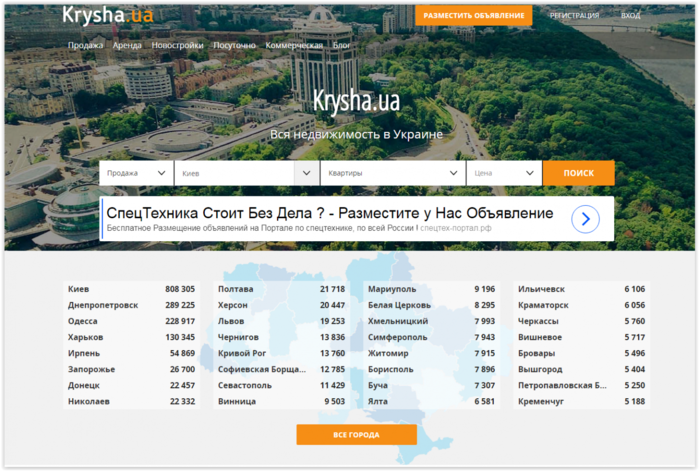This screenshot has height=471, width=699.
Task: Click the ВСЕ ГОРОДА button
Action: click(357, 434)
